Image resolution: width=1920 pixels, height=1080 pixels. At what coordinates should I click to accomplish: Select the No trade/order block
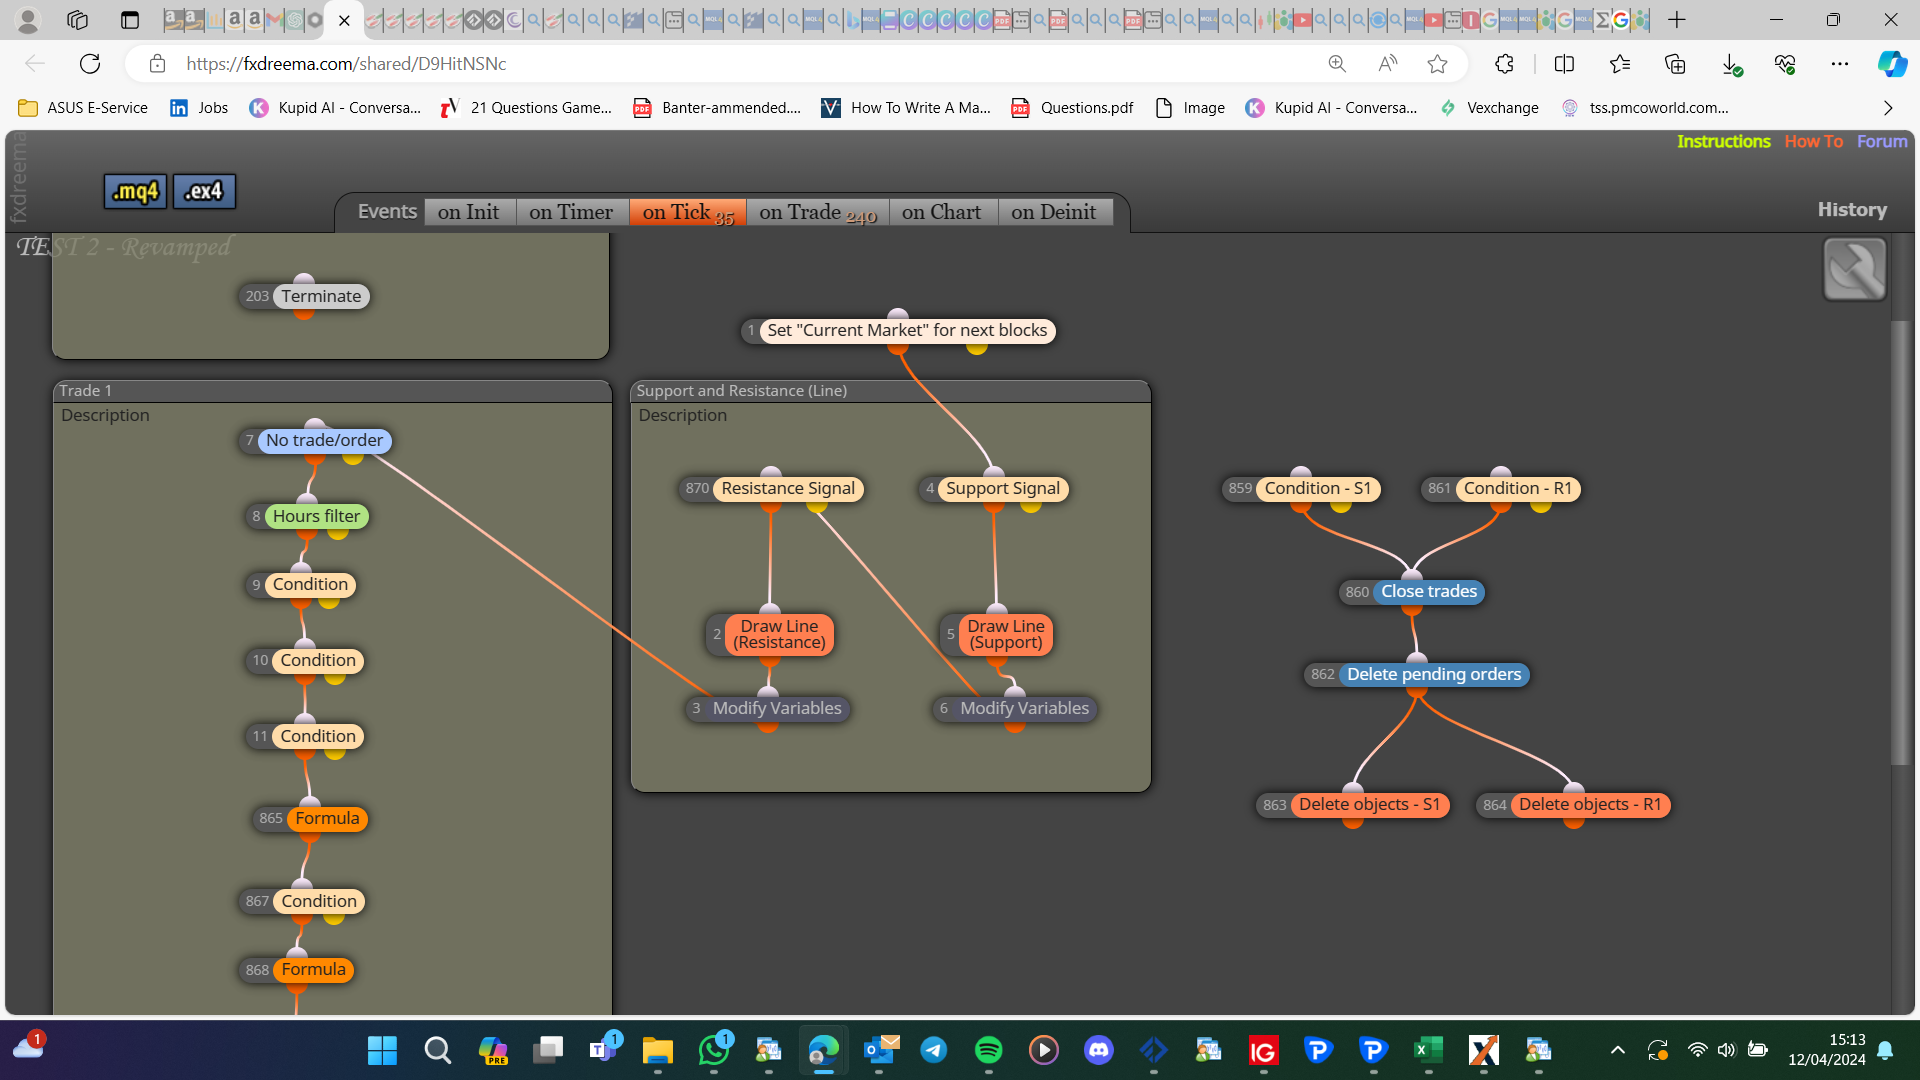pos(315,441)
